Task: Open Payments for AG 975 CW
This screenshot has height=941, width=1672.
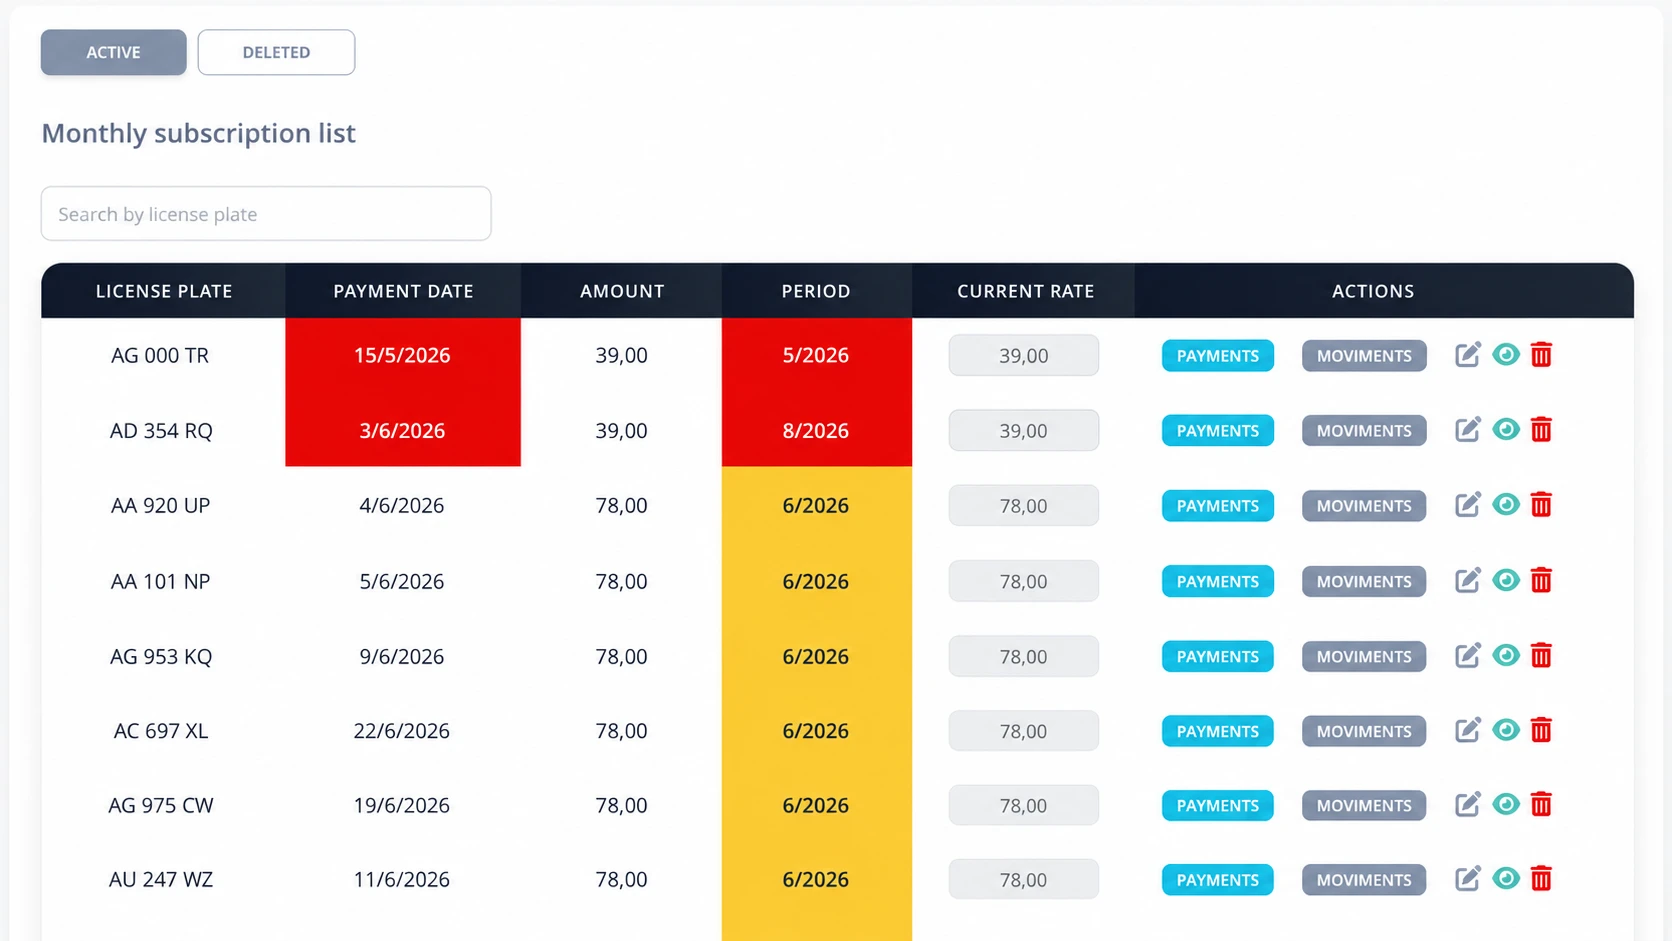Action: pos(1217,806)
